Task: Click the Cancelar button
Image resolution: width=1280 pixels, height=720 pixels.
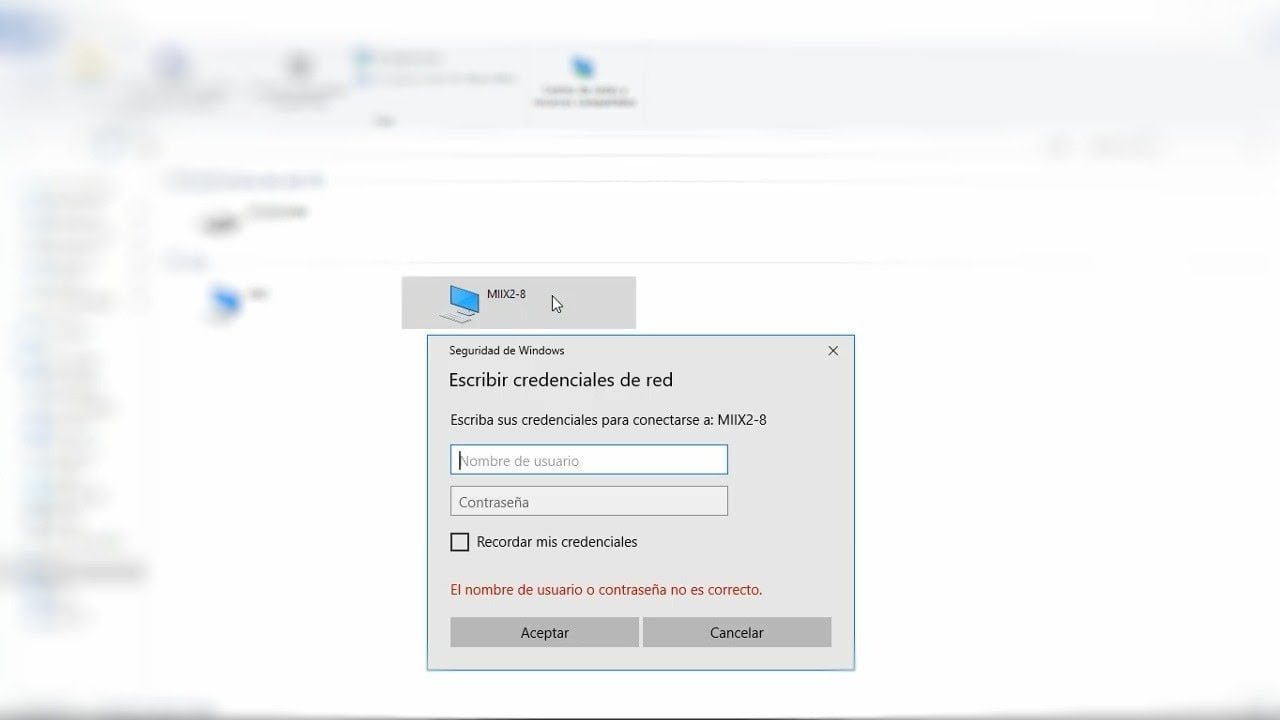Action: (x=737, y=632)
